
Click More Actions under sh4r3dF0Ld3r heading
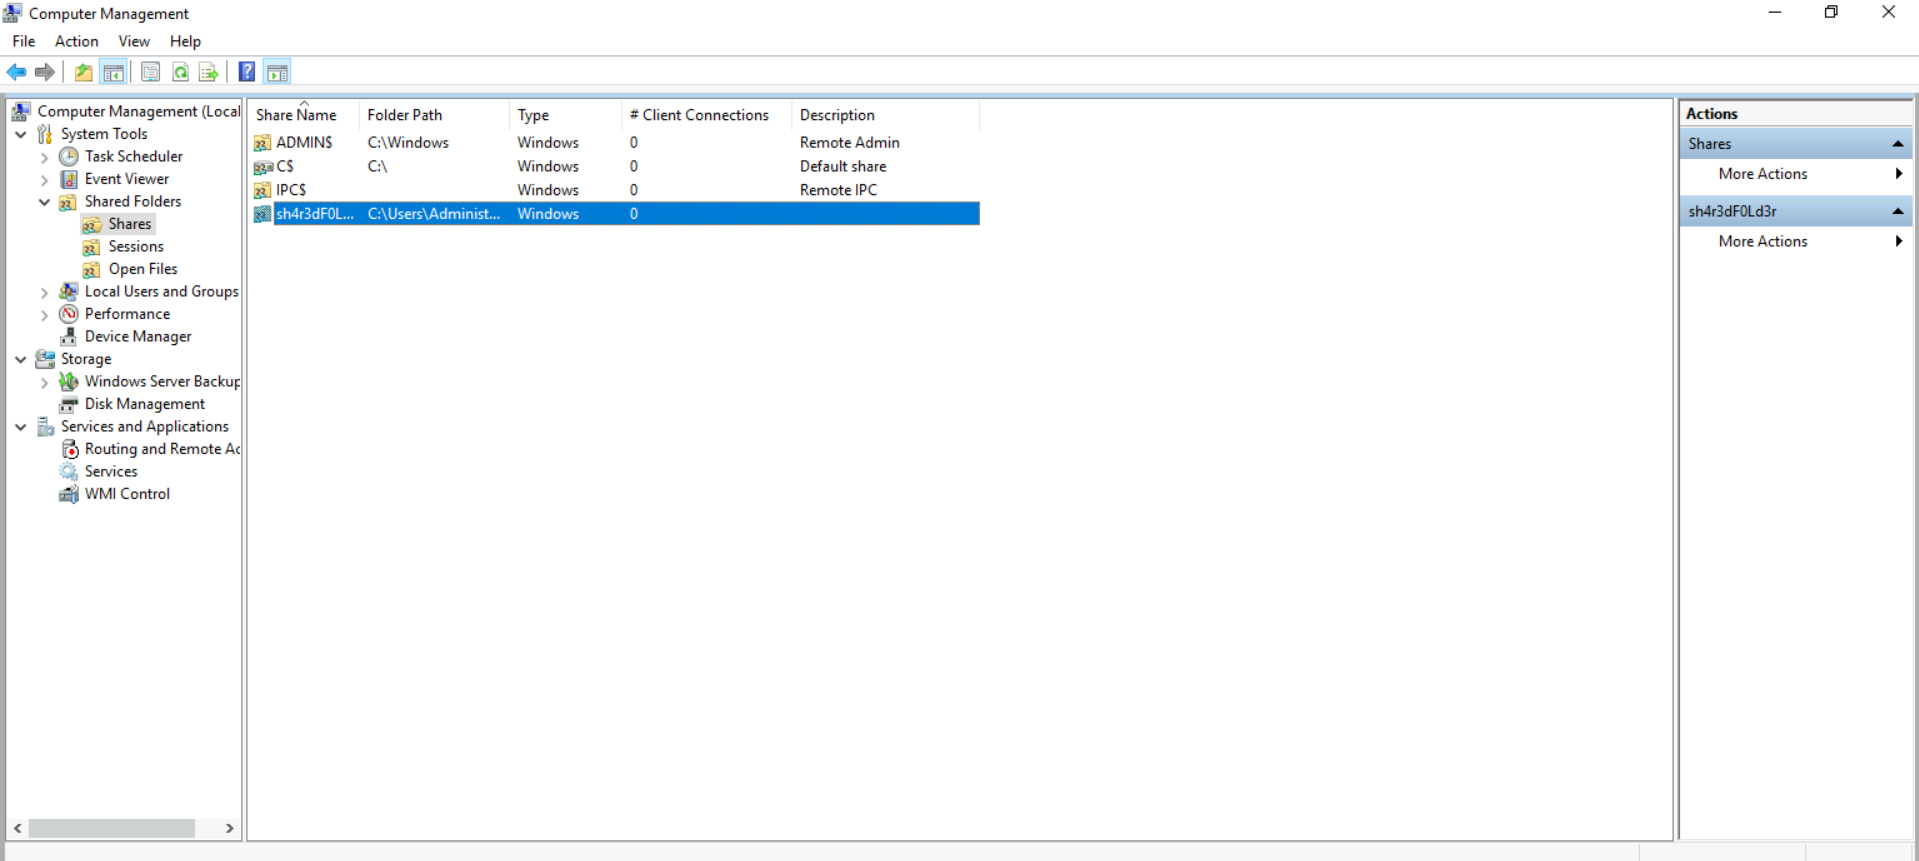pos(1762,242)
